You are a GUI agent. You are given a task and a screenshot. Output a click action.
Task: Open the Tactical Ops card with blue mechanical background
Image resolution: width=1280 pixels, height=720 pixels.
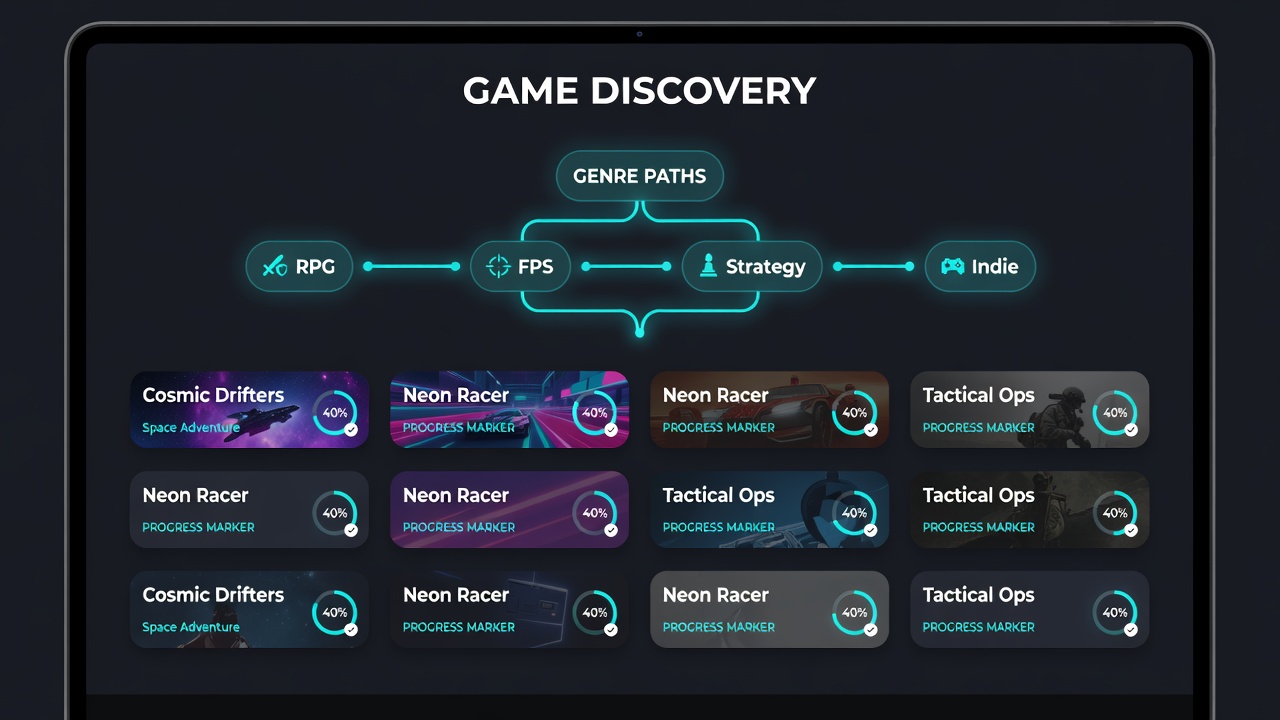click(x=769, y=510)
